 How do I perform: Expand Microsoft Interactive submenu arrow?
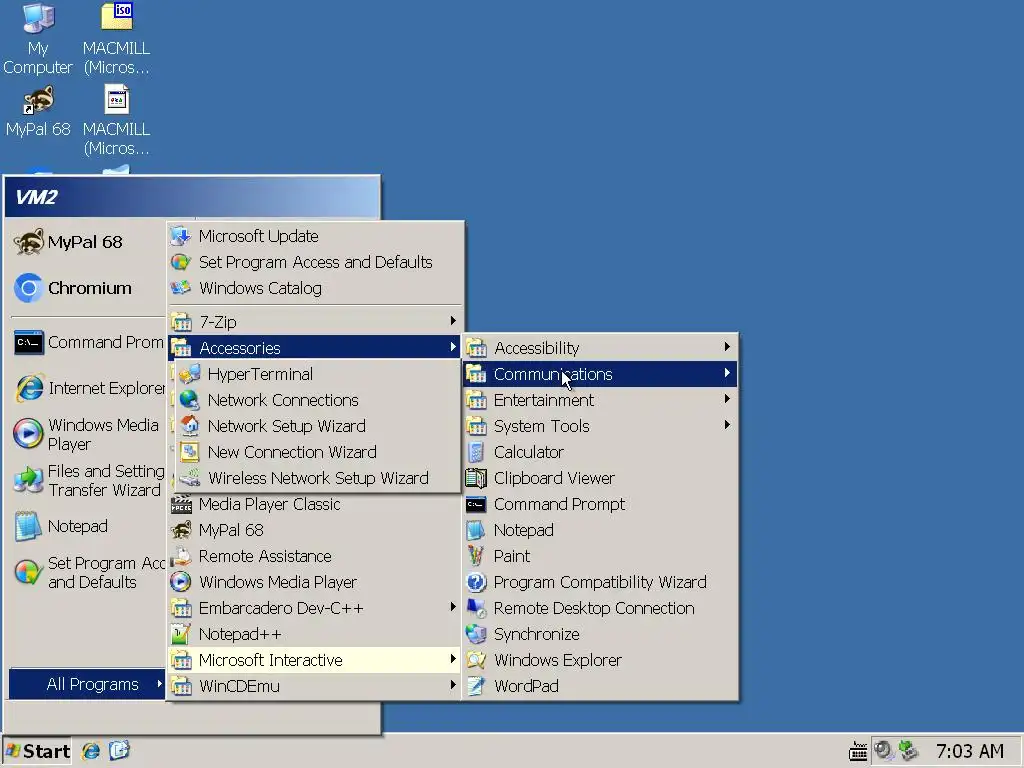coord(453,659)
